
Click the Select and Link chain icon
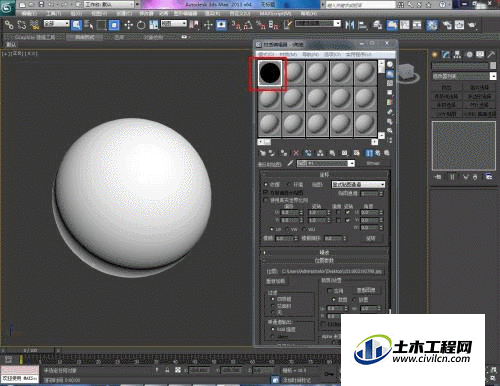[x=9, y=25]
